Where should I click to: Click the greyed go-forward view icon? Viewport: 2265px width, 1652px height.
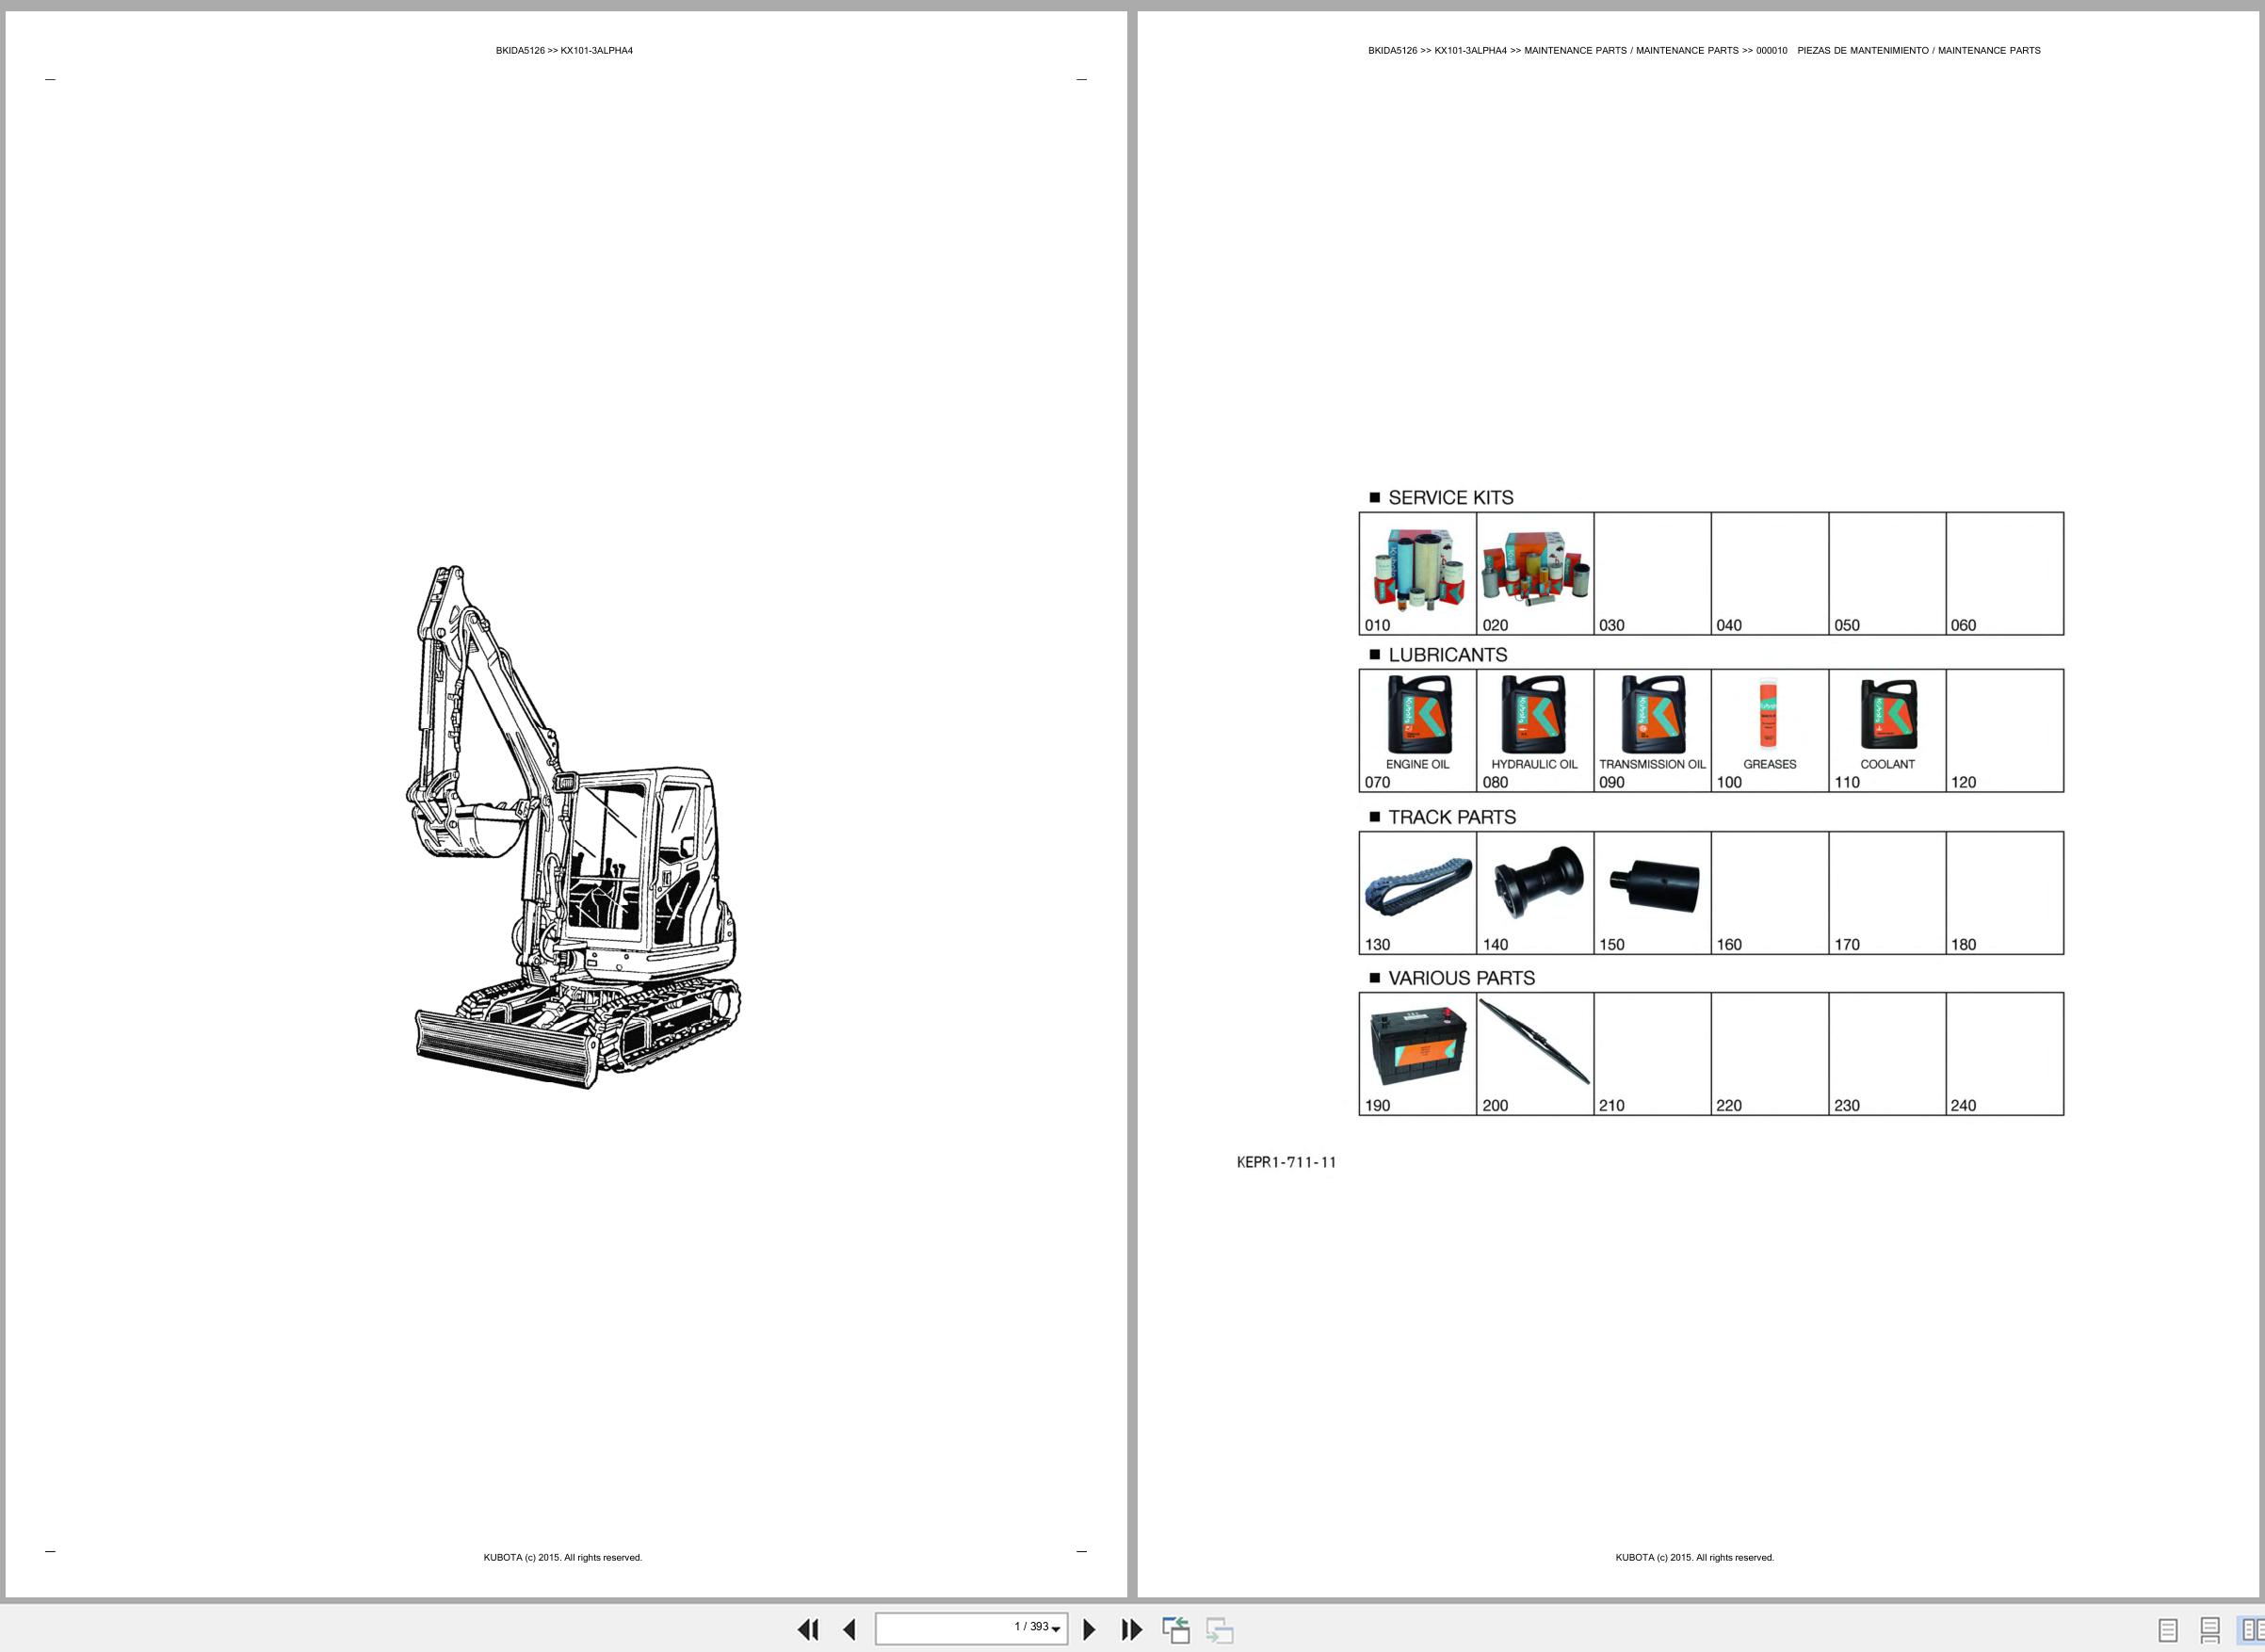(1220, 1630)
